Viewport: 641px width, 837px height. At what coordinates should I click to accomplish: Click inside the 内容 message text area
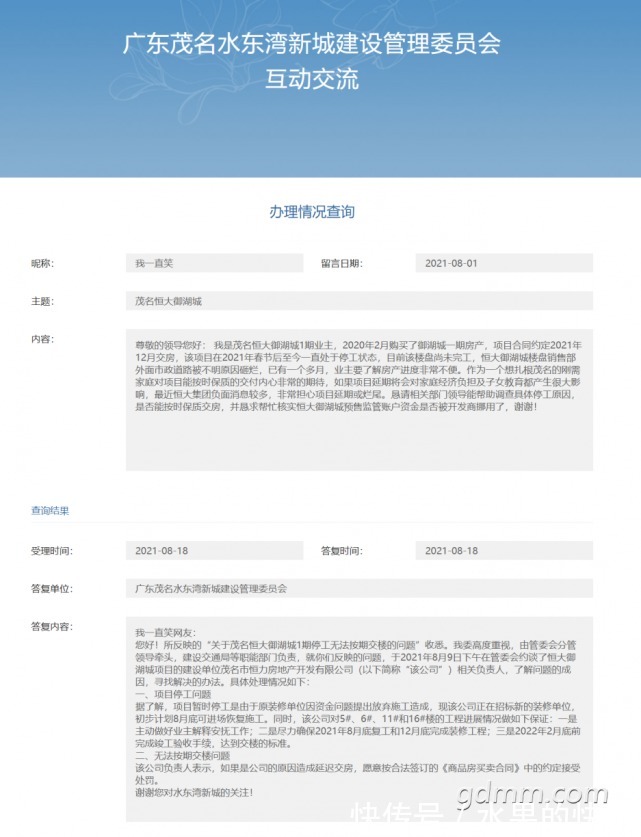pos(359,400)
